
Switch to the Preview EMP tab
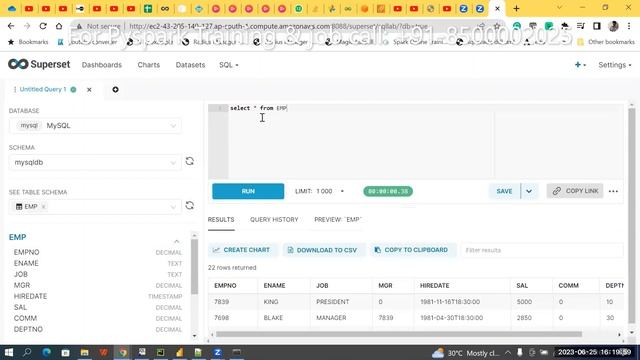(x=338, y=220)
